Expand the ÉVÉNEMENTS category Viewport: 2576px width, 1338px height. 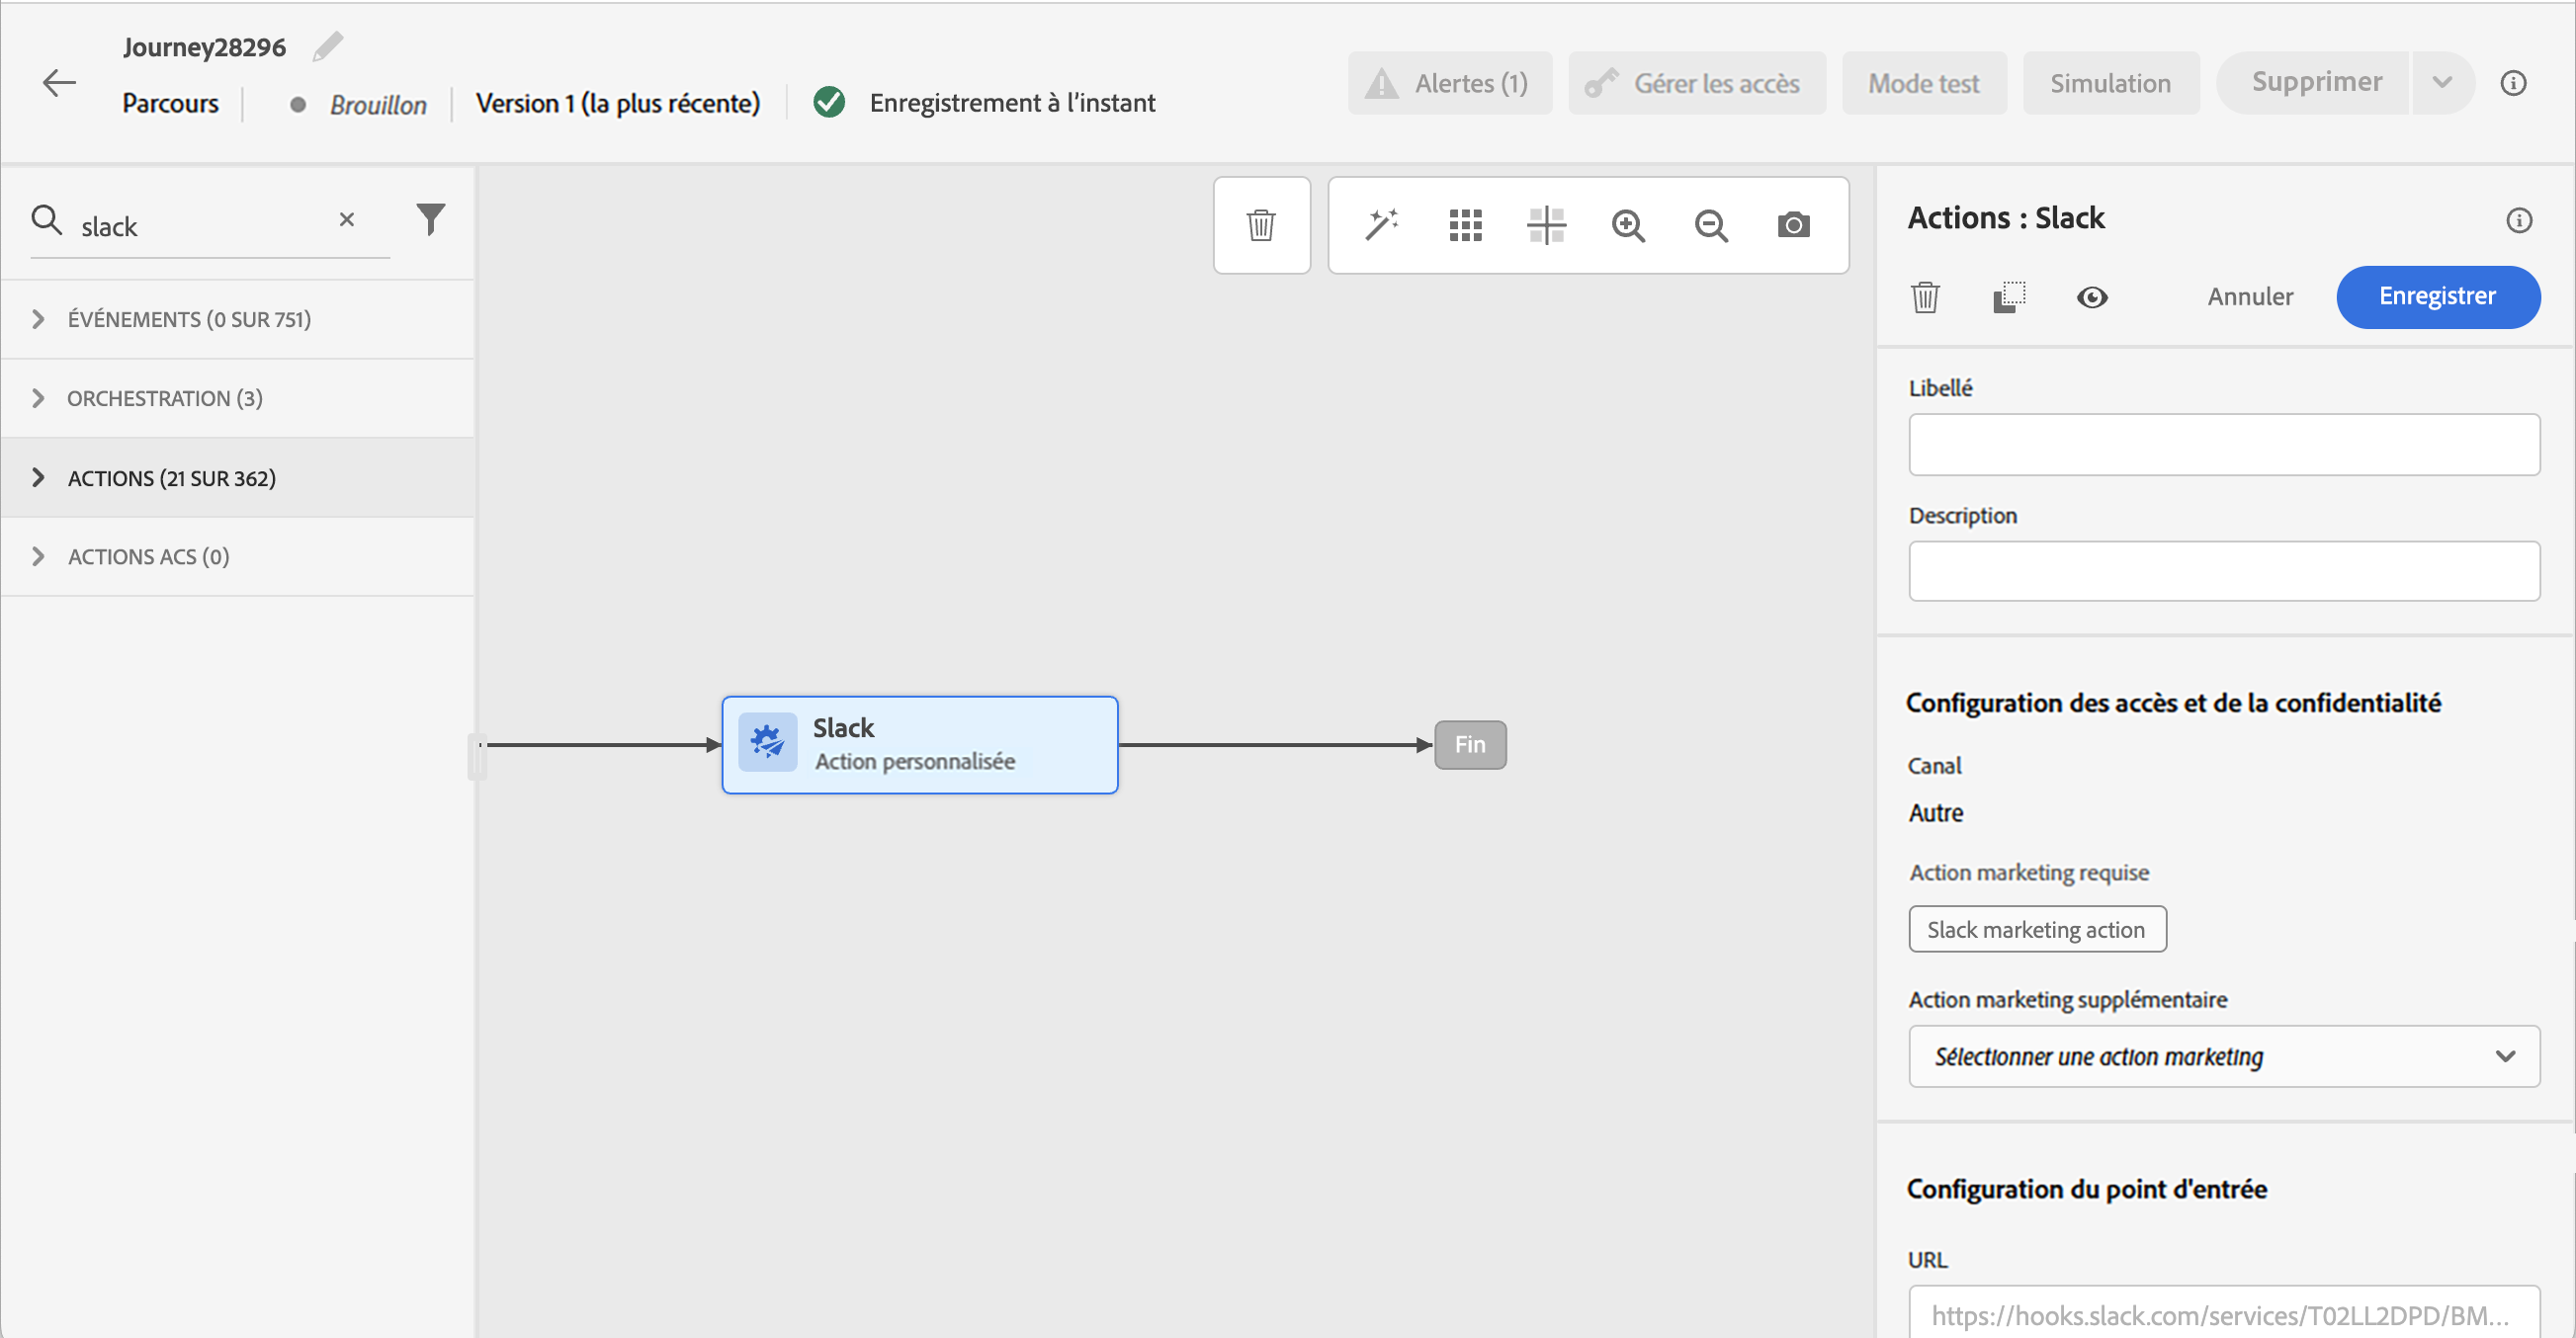[x=38, y=319]
